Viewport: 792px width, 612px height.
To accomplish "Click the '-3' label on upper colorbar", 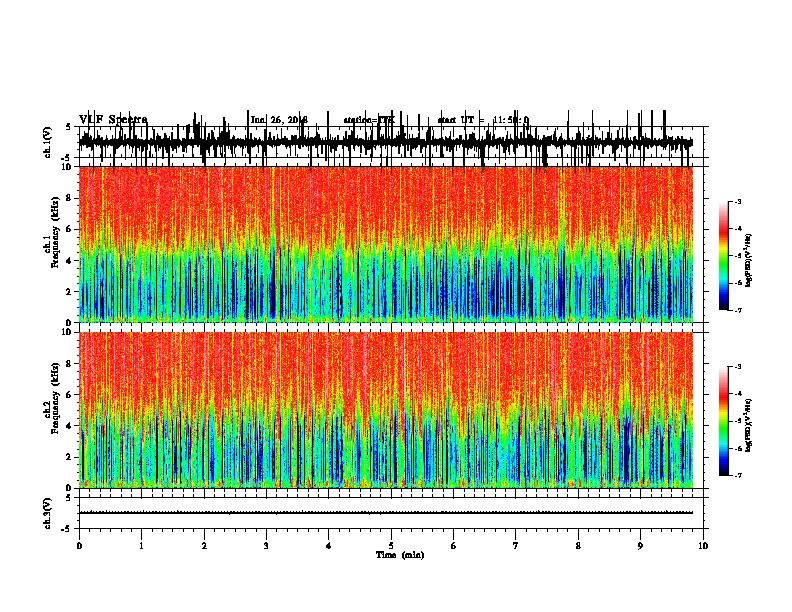I will click(737, 201).
